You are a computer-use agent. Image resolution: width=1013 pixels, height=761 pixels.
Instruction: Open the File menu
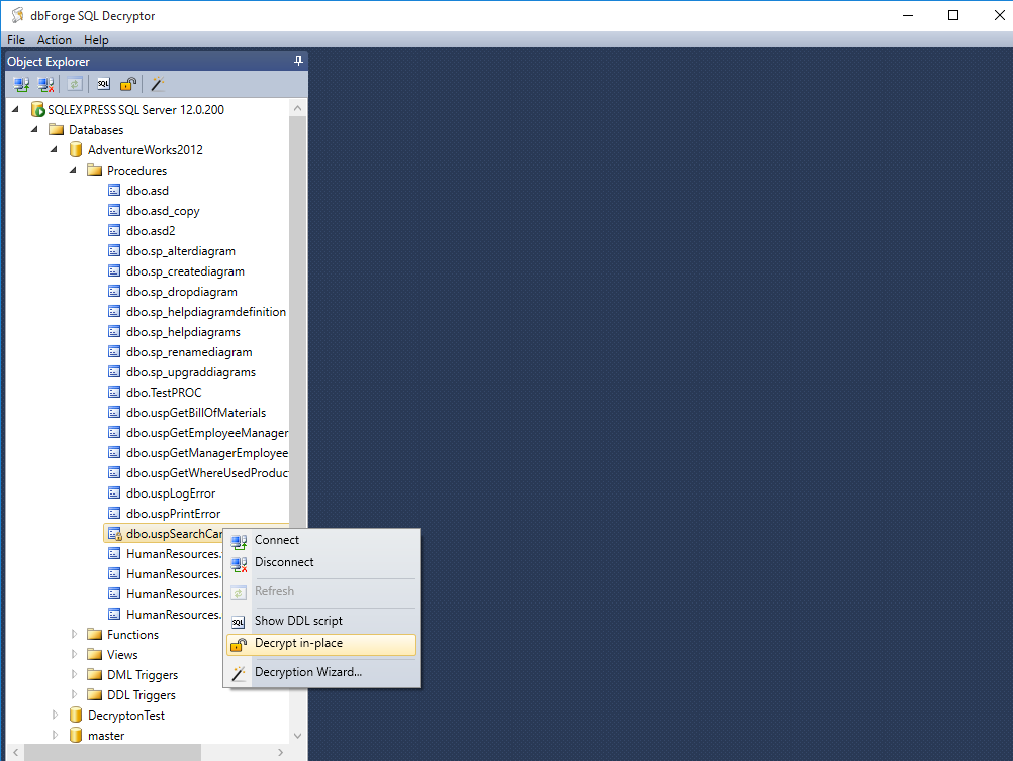pos(16,39)
